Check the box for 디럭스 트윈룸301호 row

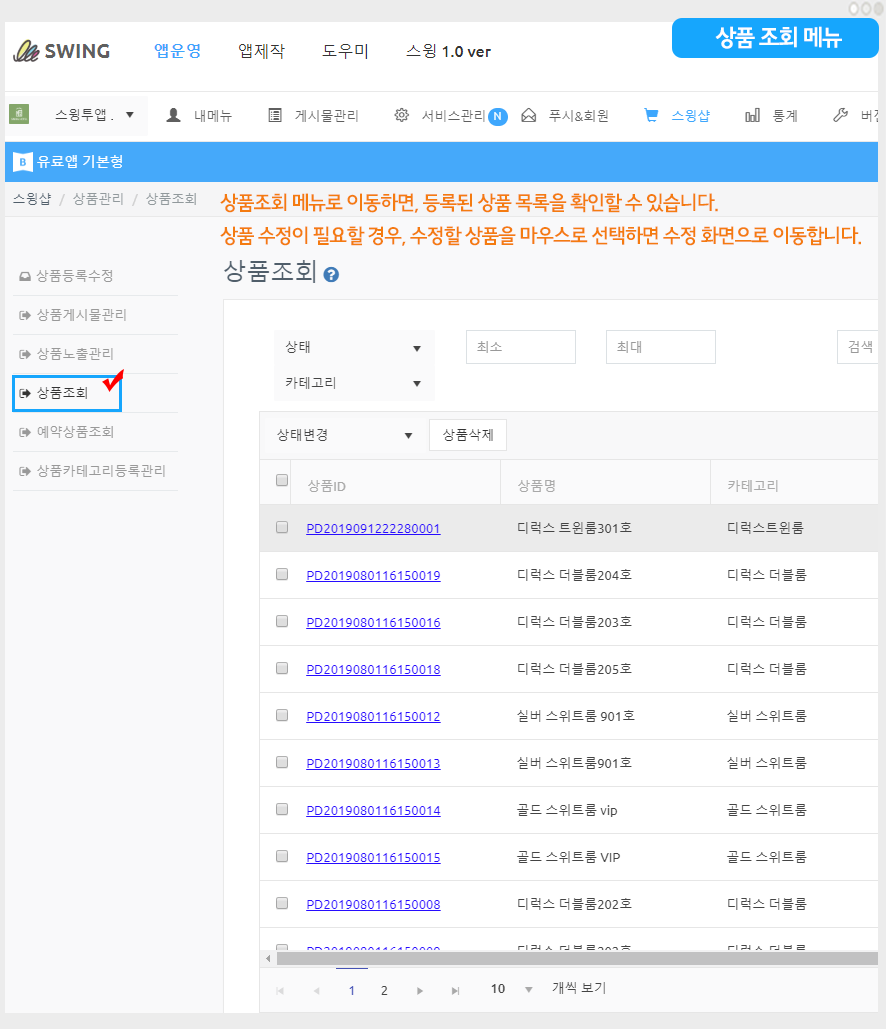coord(282,527)
